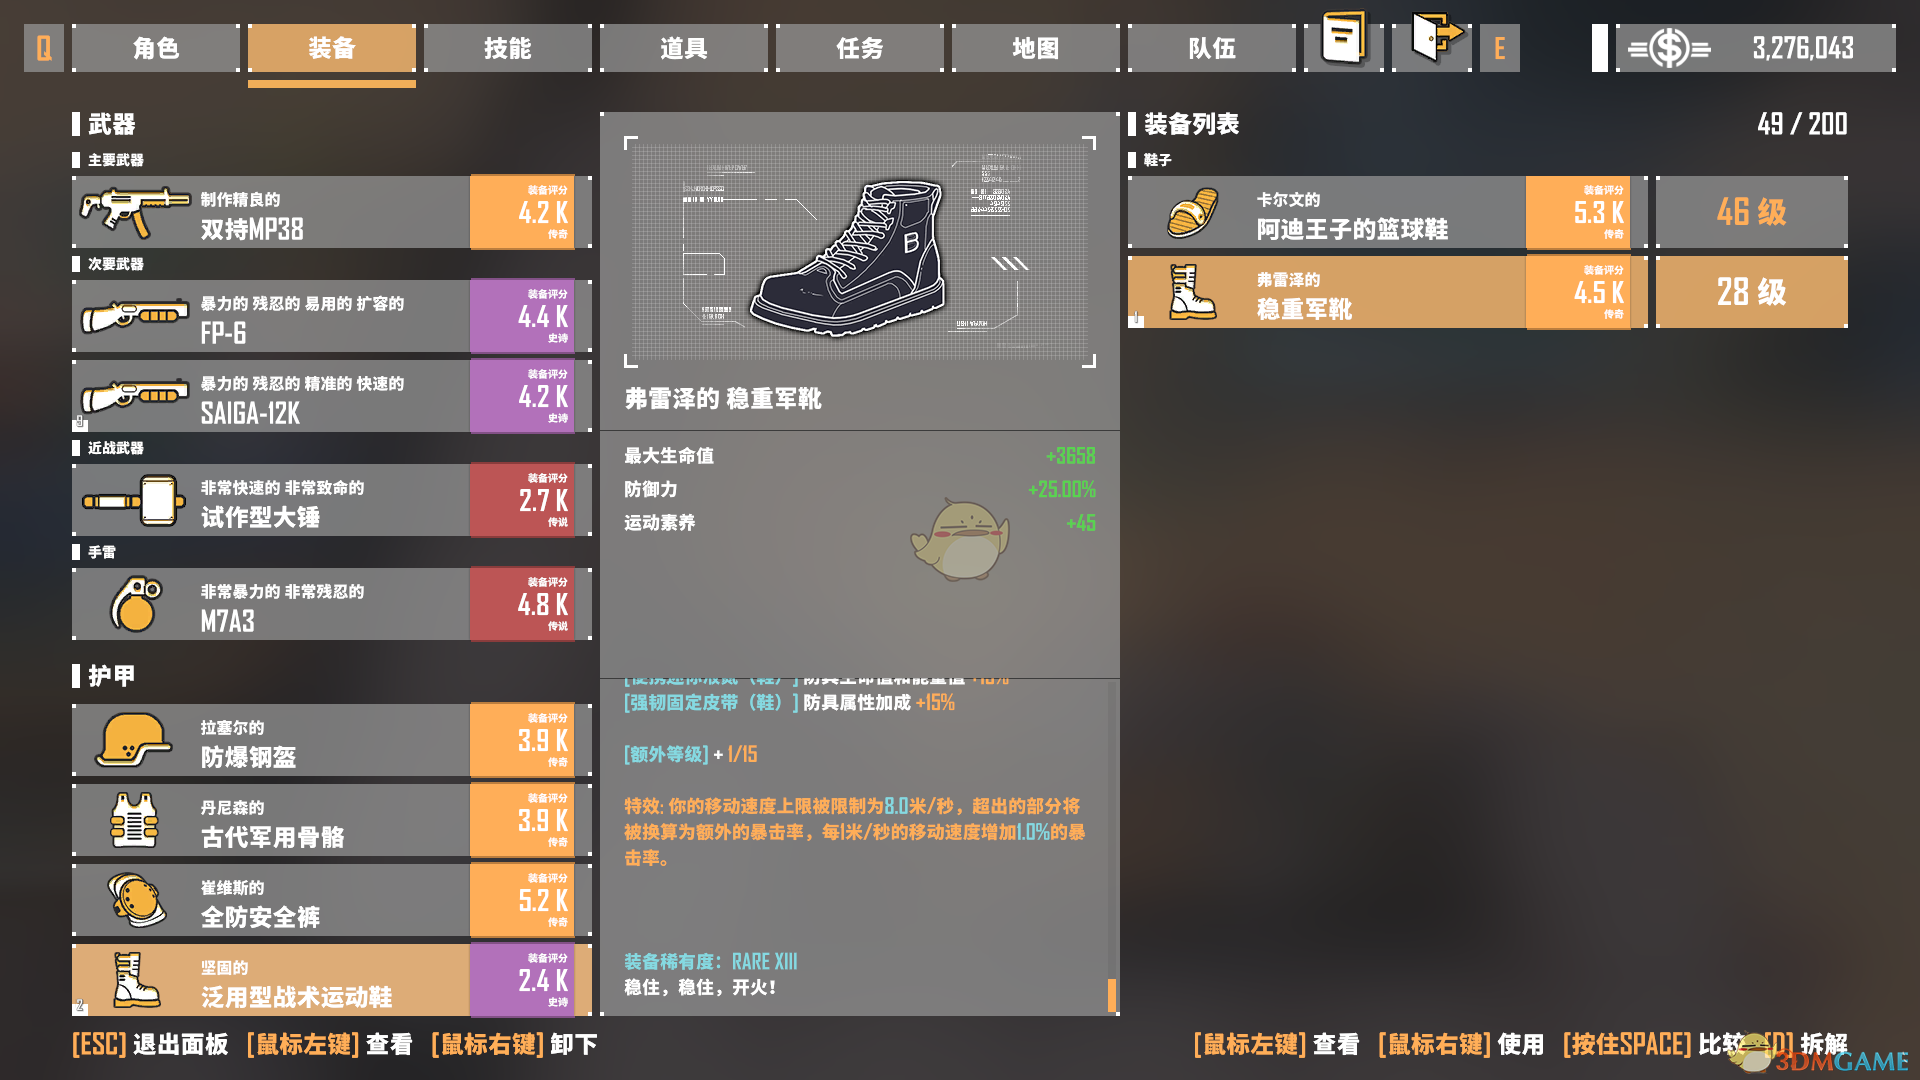
Task: Switch to the 道具 tab
Action: 684,48
